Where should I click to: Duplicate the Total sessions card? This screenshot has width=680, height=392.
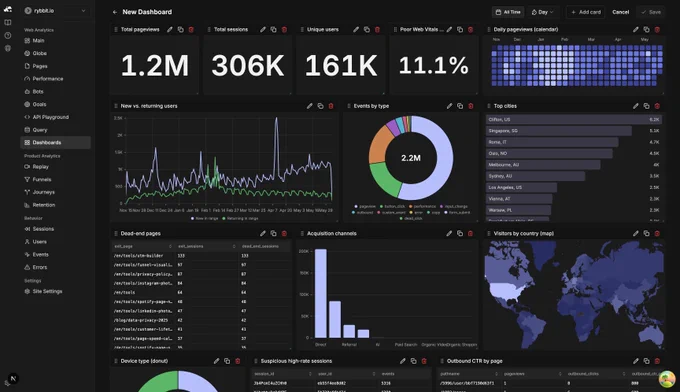coord(274,29)
